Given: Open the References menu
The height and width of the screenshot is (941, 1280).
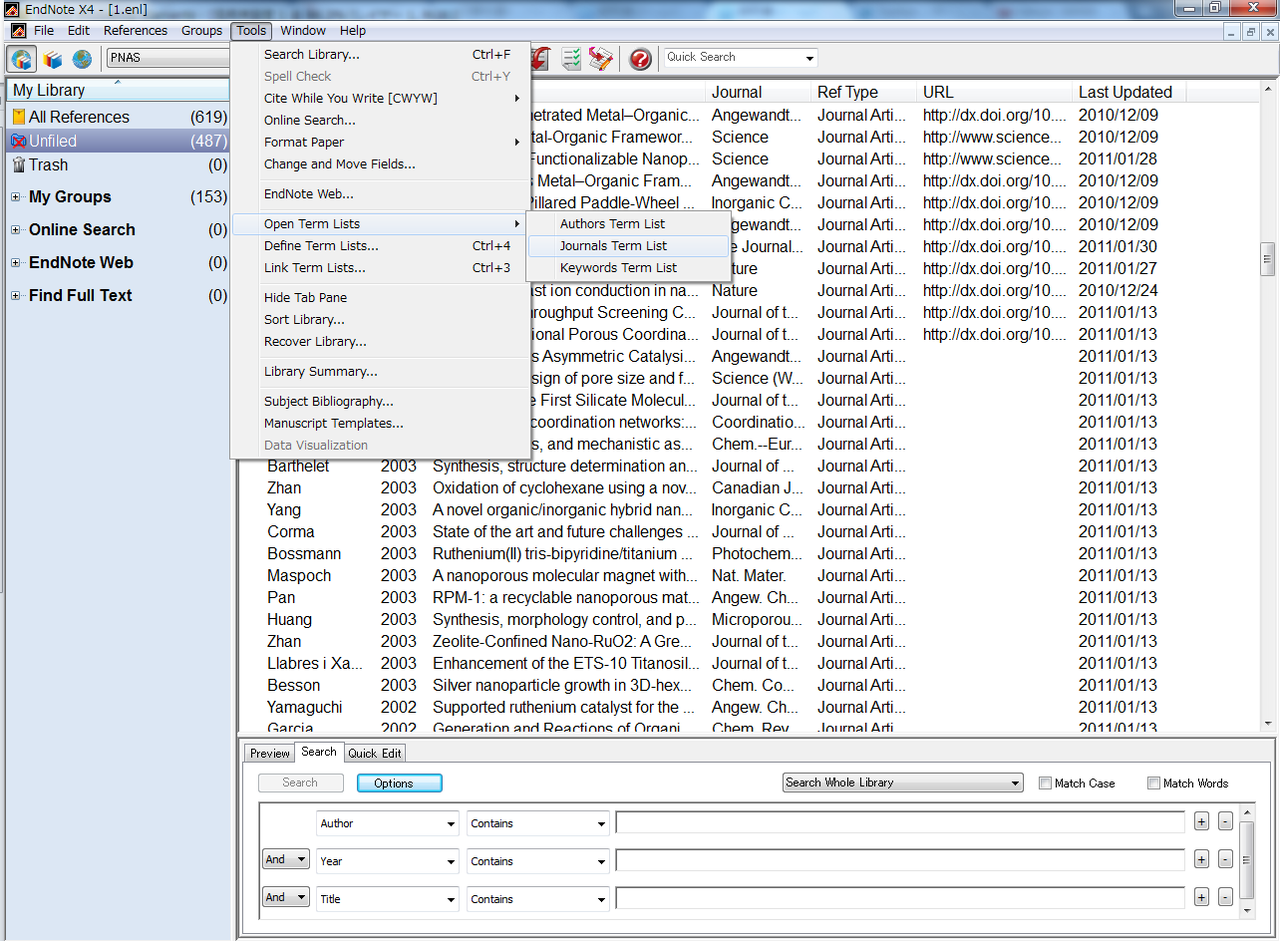Looking at the screenshot, I should pyautogui.click(x=136, y=31).
